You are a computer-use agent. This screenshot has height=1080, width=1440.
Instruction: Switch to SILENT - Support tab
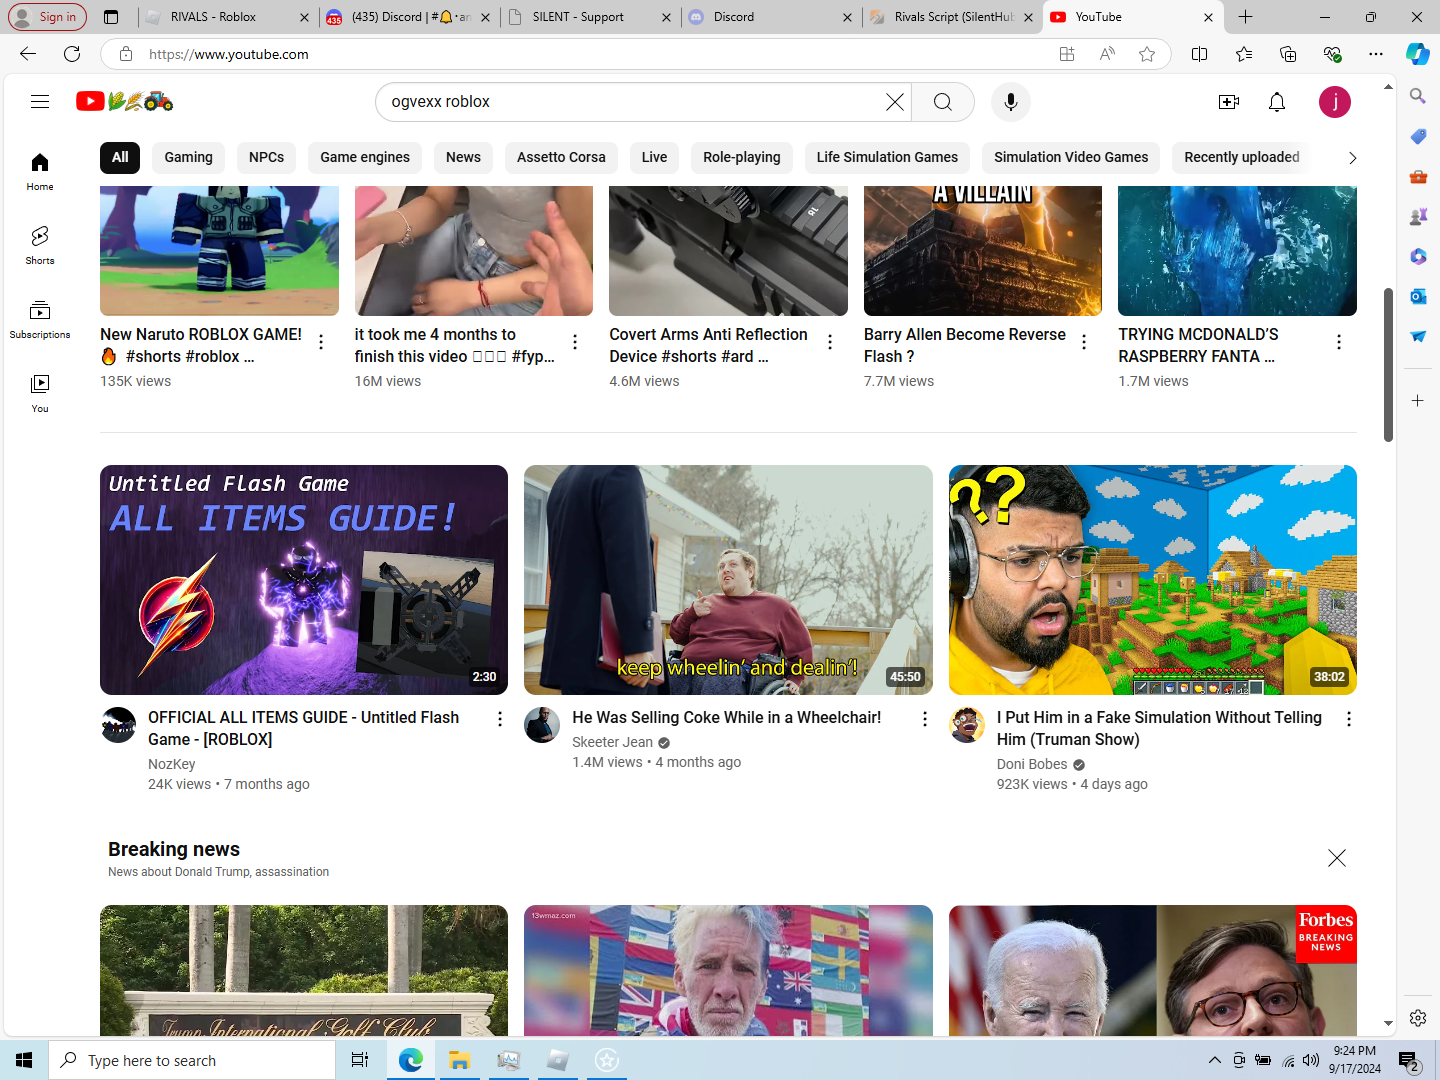coord(590,17)
